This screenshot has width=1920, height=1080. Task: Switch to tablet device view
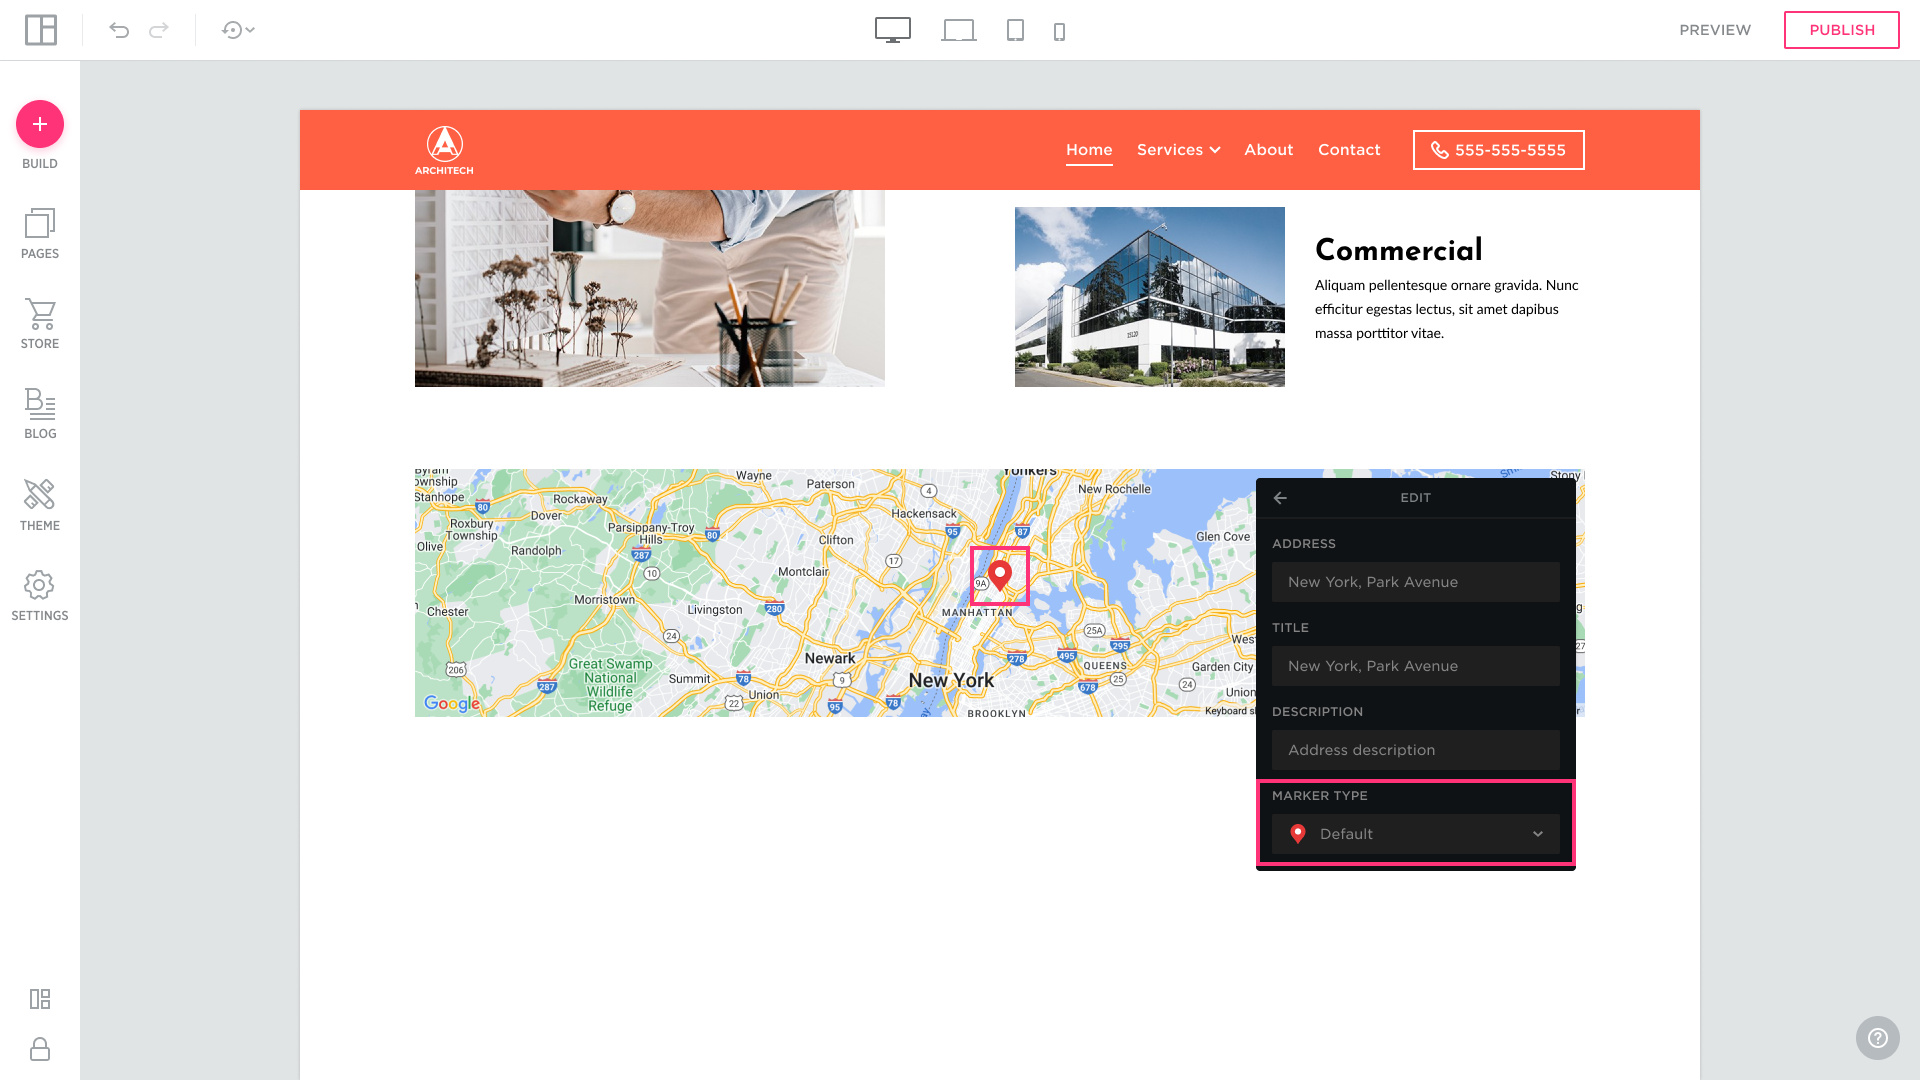point(1015,30)
